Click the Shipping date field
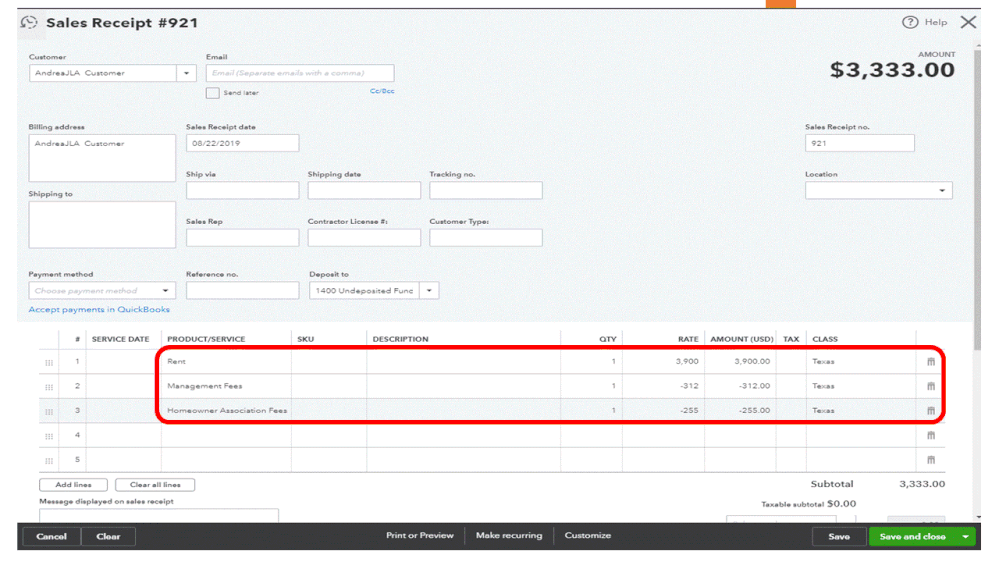999x562 pixels. pos(364,191)
